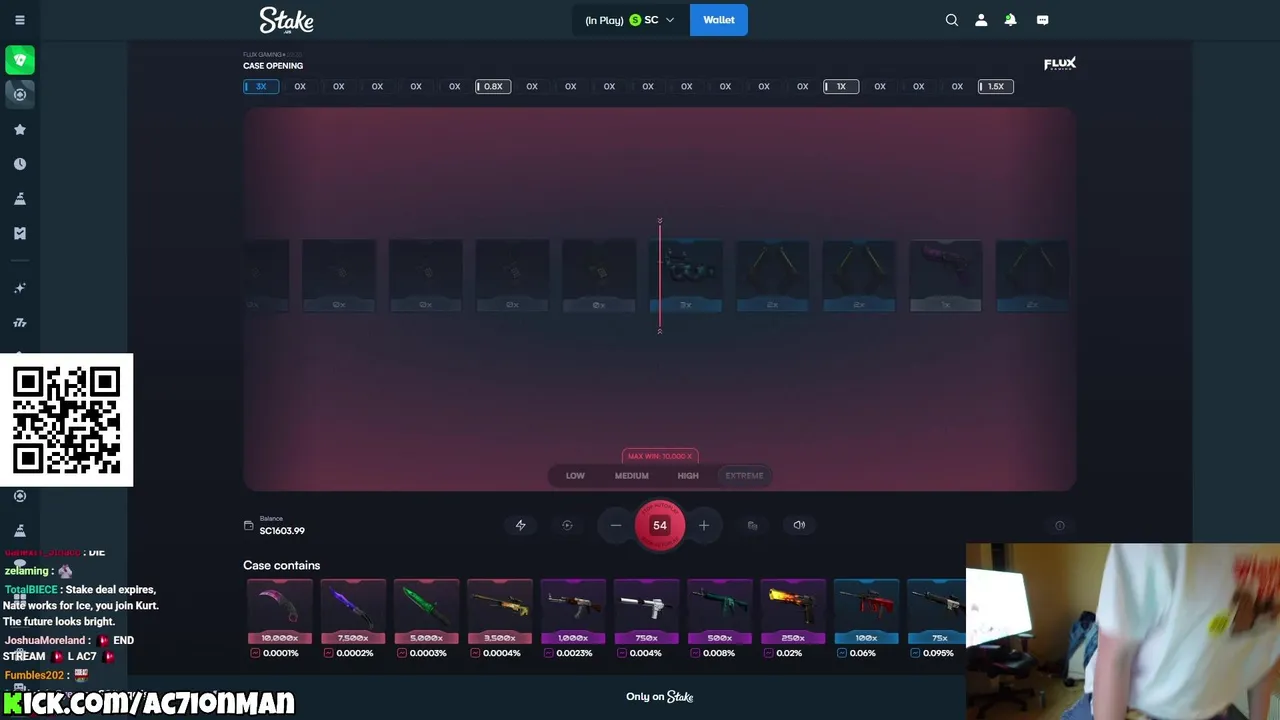Select the 1,000x AK rifle item

573,612
